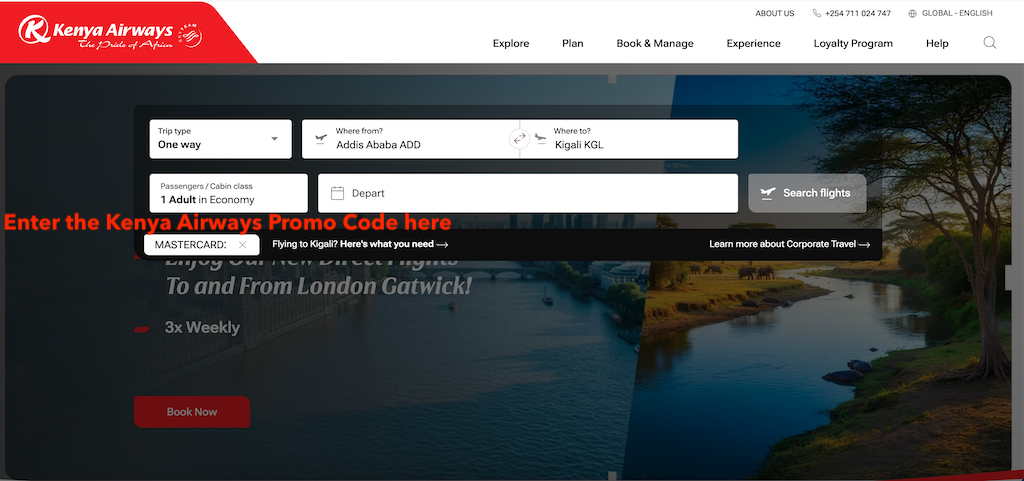The width and height of the screenshot is (1024, 481).
Task: Open the Global - English region selector
Action: pyautogui.click(x=956, y=14)
